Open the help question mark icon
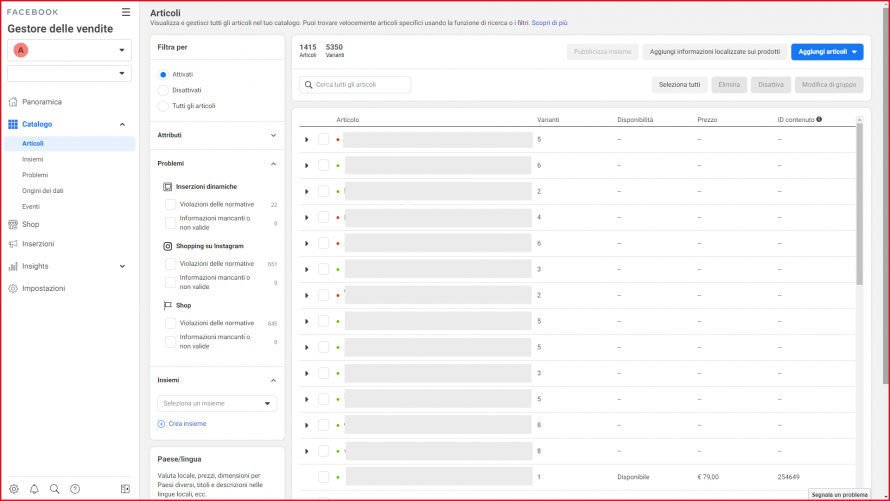The image size is (890, 501). point(75,489)
